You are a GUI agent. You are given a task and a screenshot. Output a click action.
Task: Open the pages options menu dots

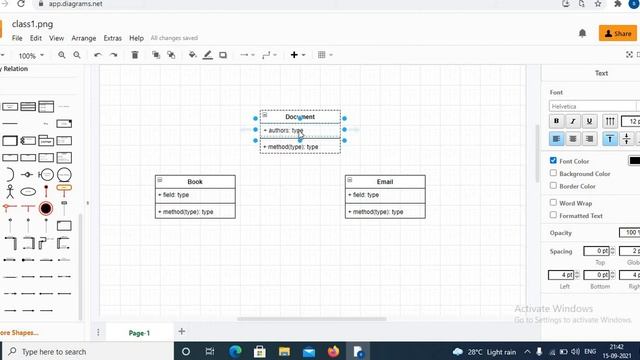pos(98,332)
